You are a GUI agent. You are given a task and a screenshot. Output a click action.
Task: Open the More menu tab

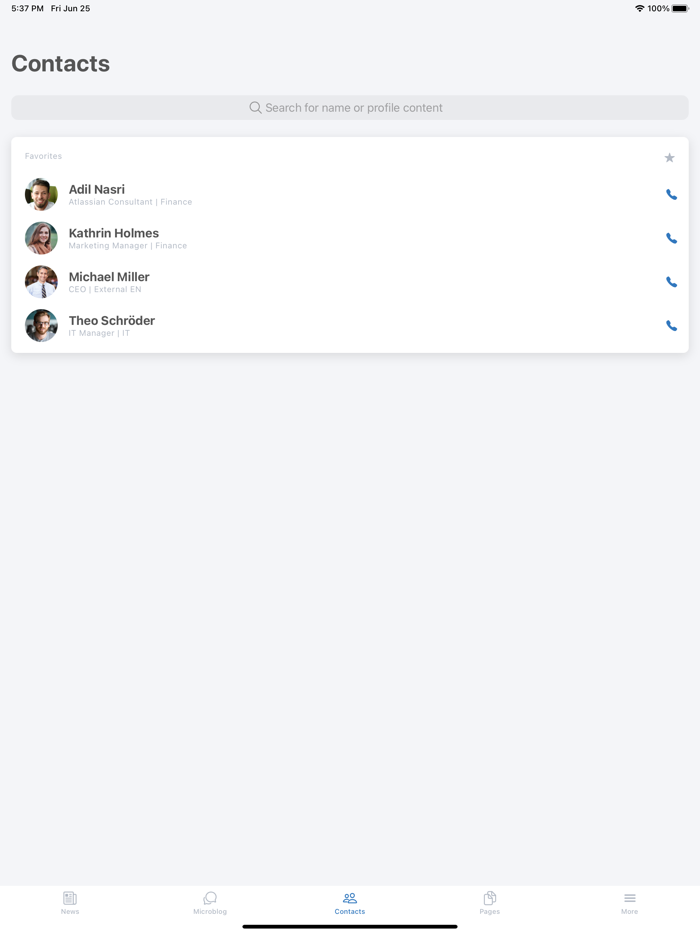[630, 902]
